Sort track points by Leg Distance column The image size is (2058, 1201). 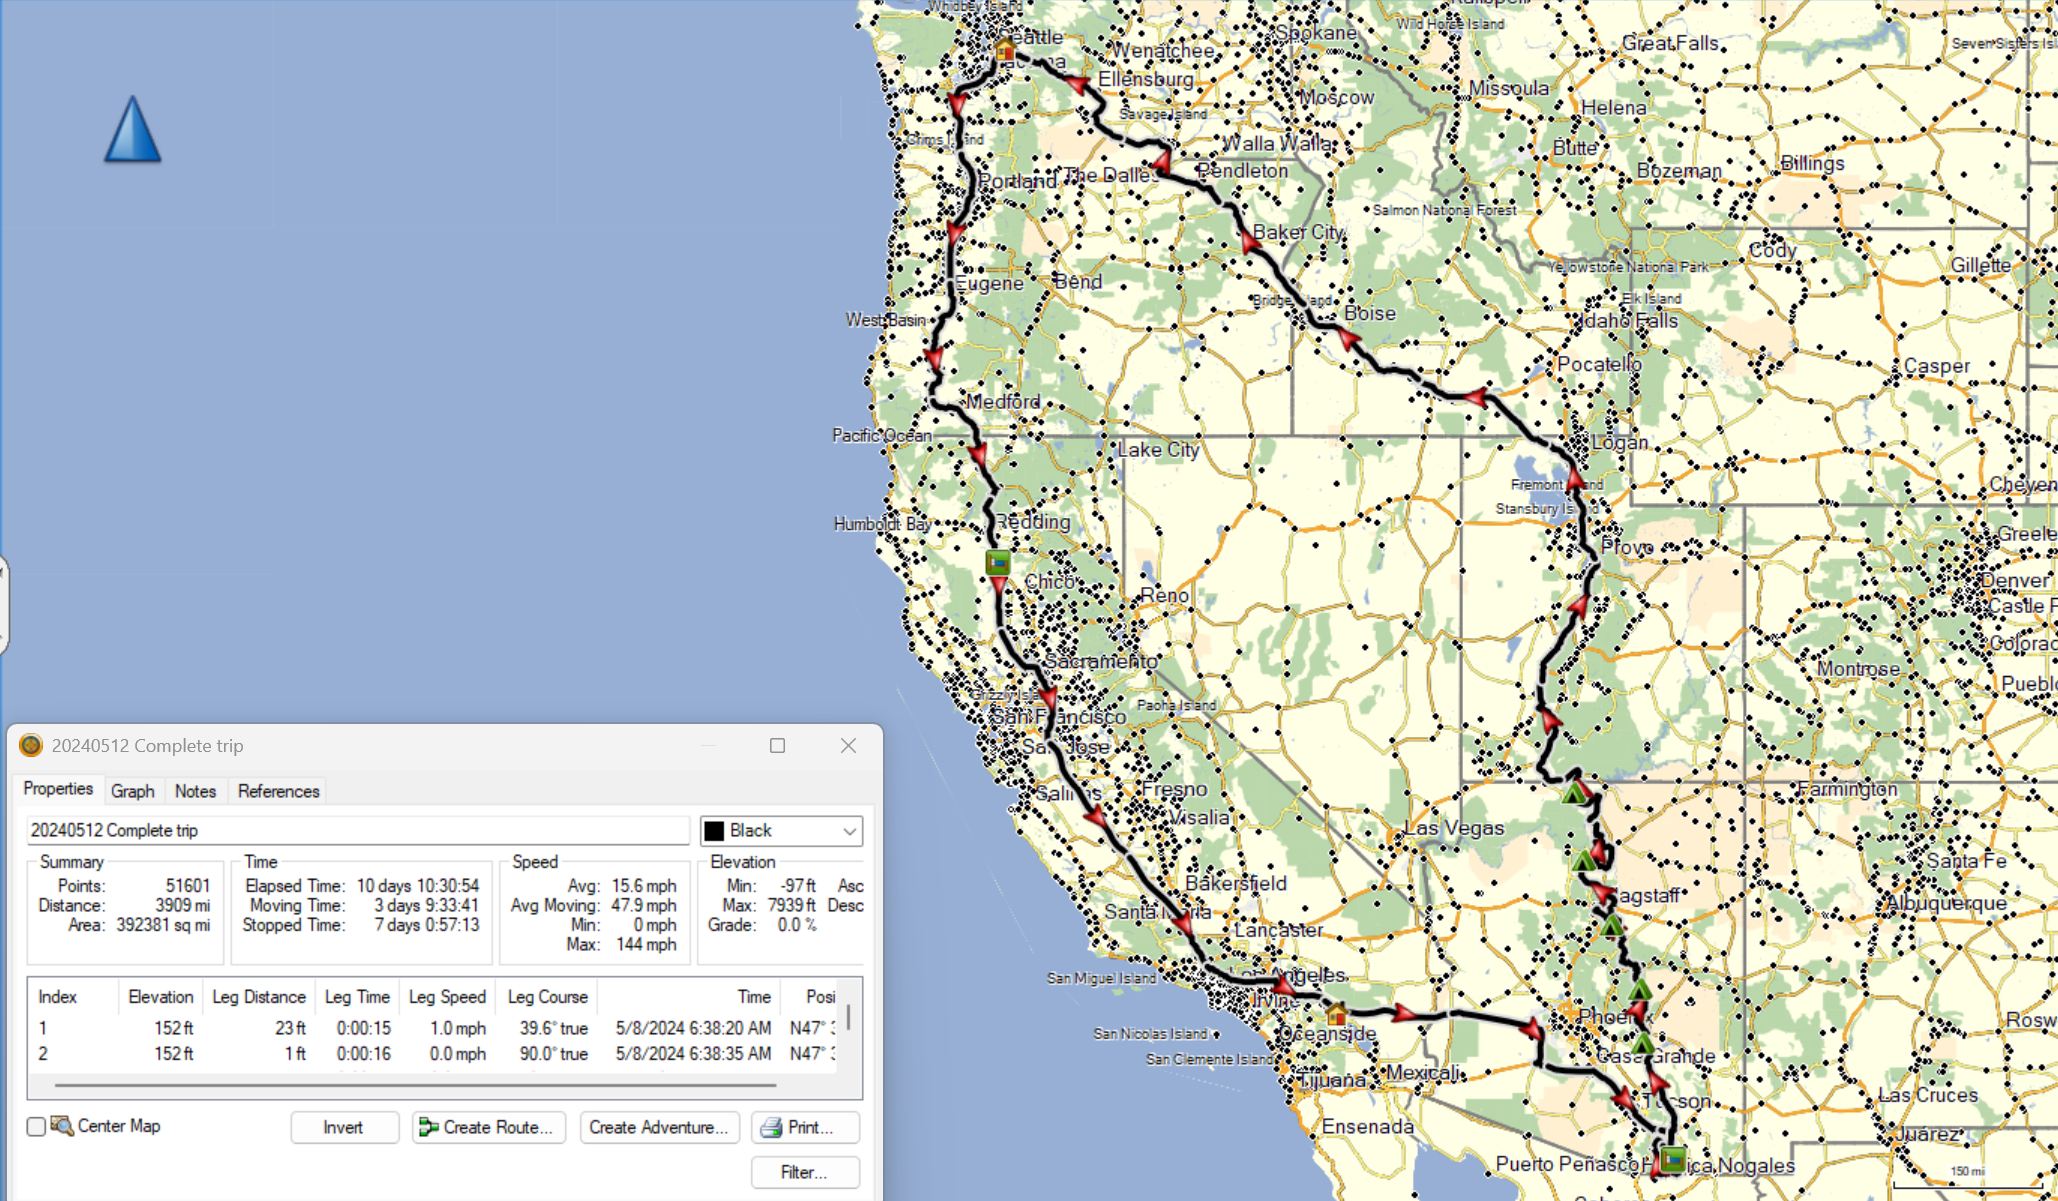258,997
